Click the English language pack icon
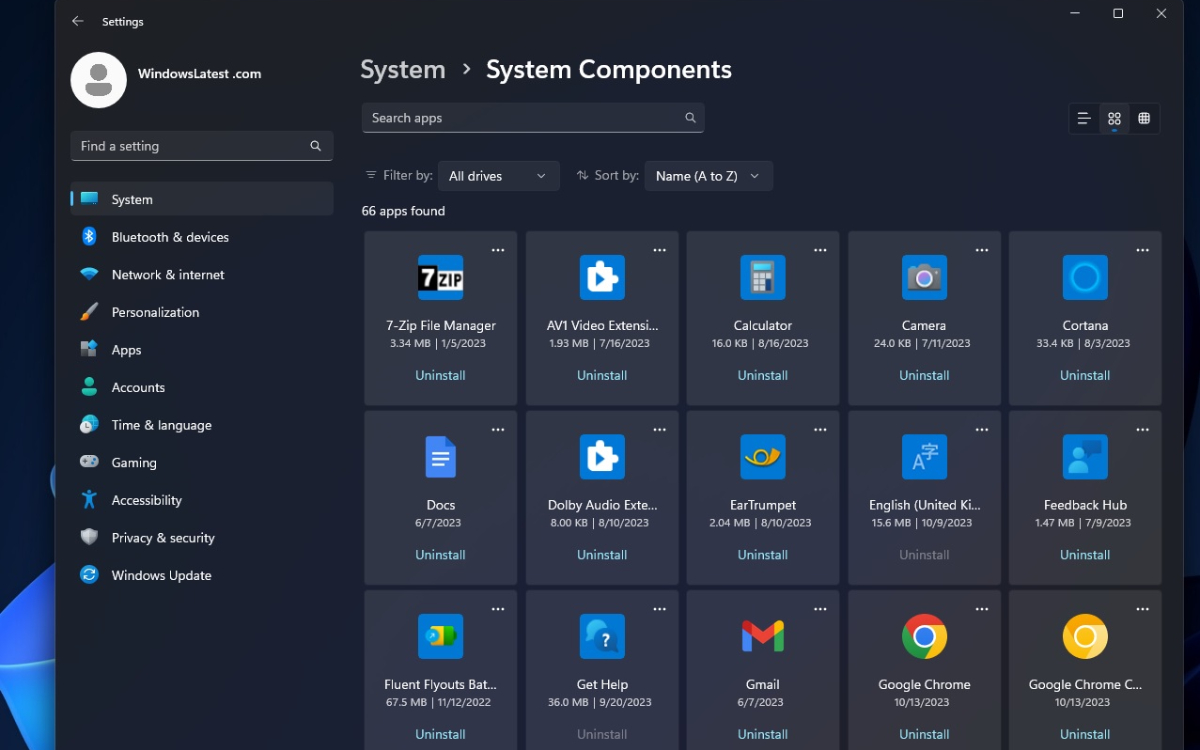This screenshot has height=750, width=1200. point(924,457)
